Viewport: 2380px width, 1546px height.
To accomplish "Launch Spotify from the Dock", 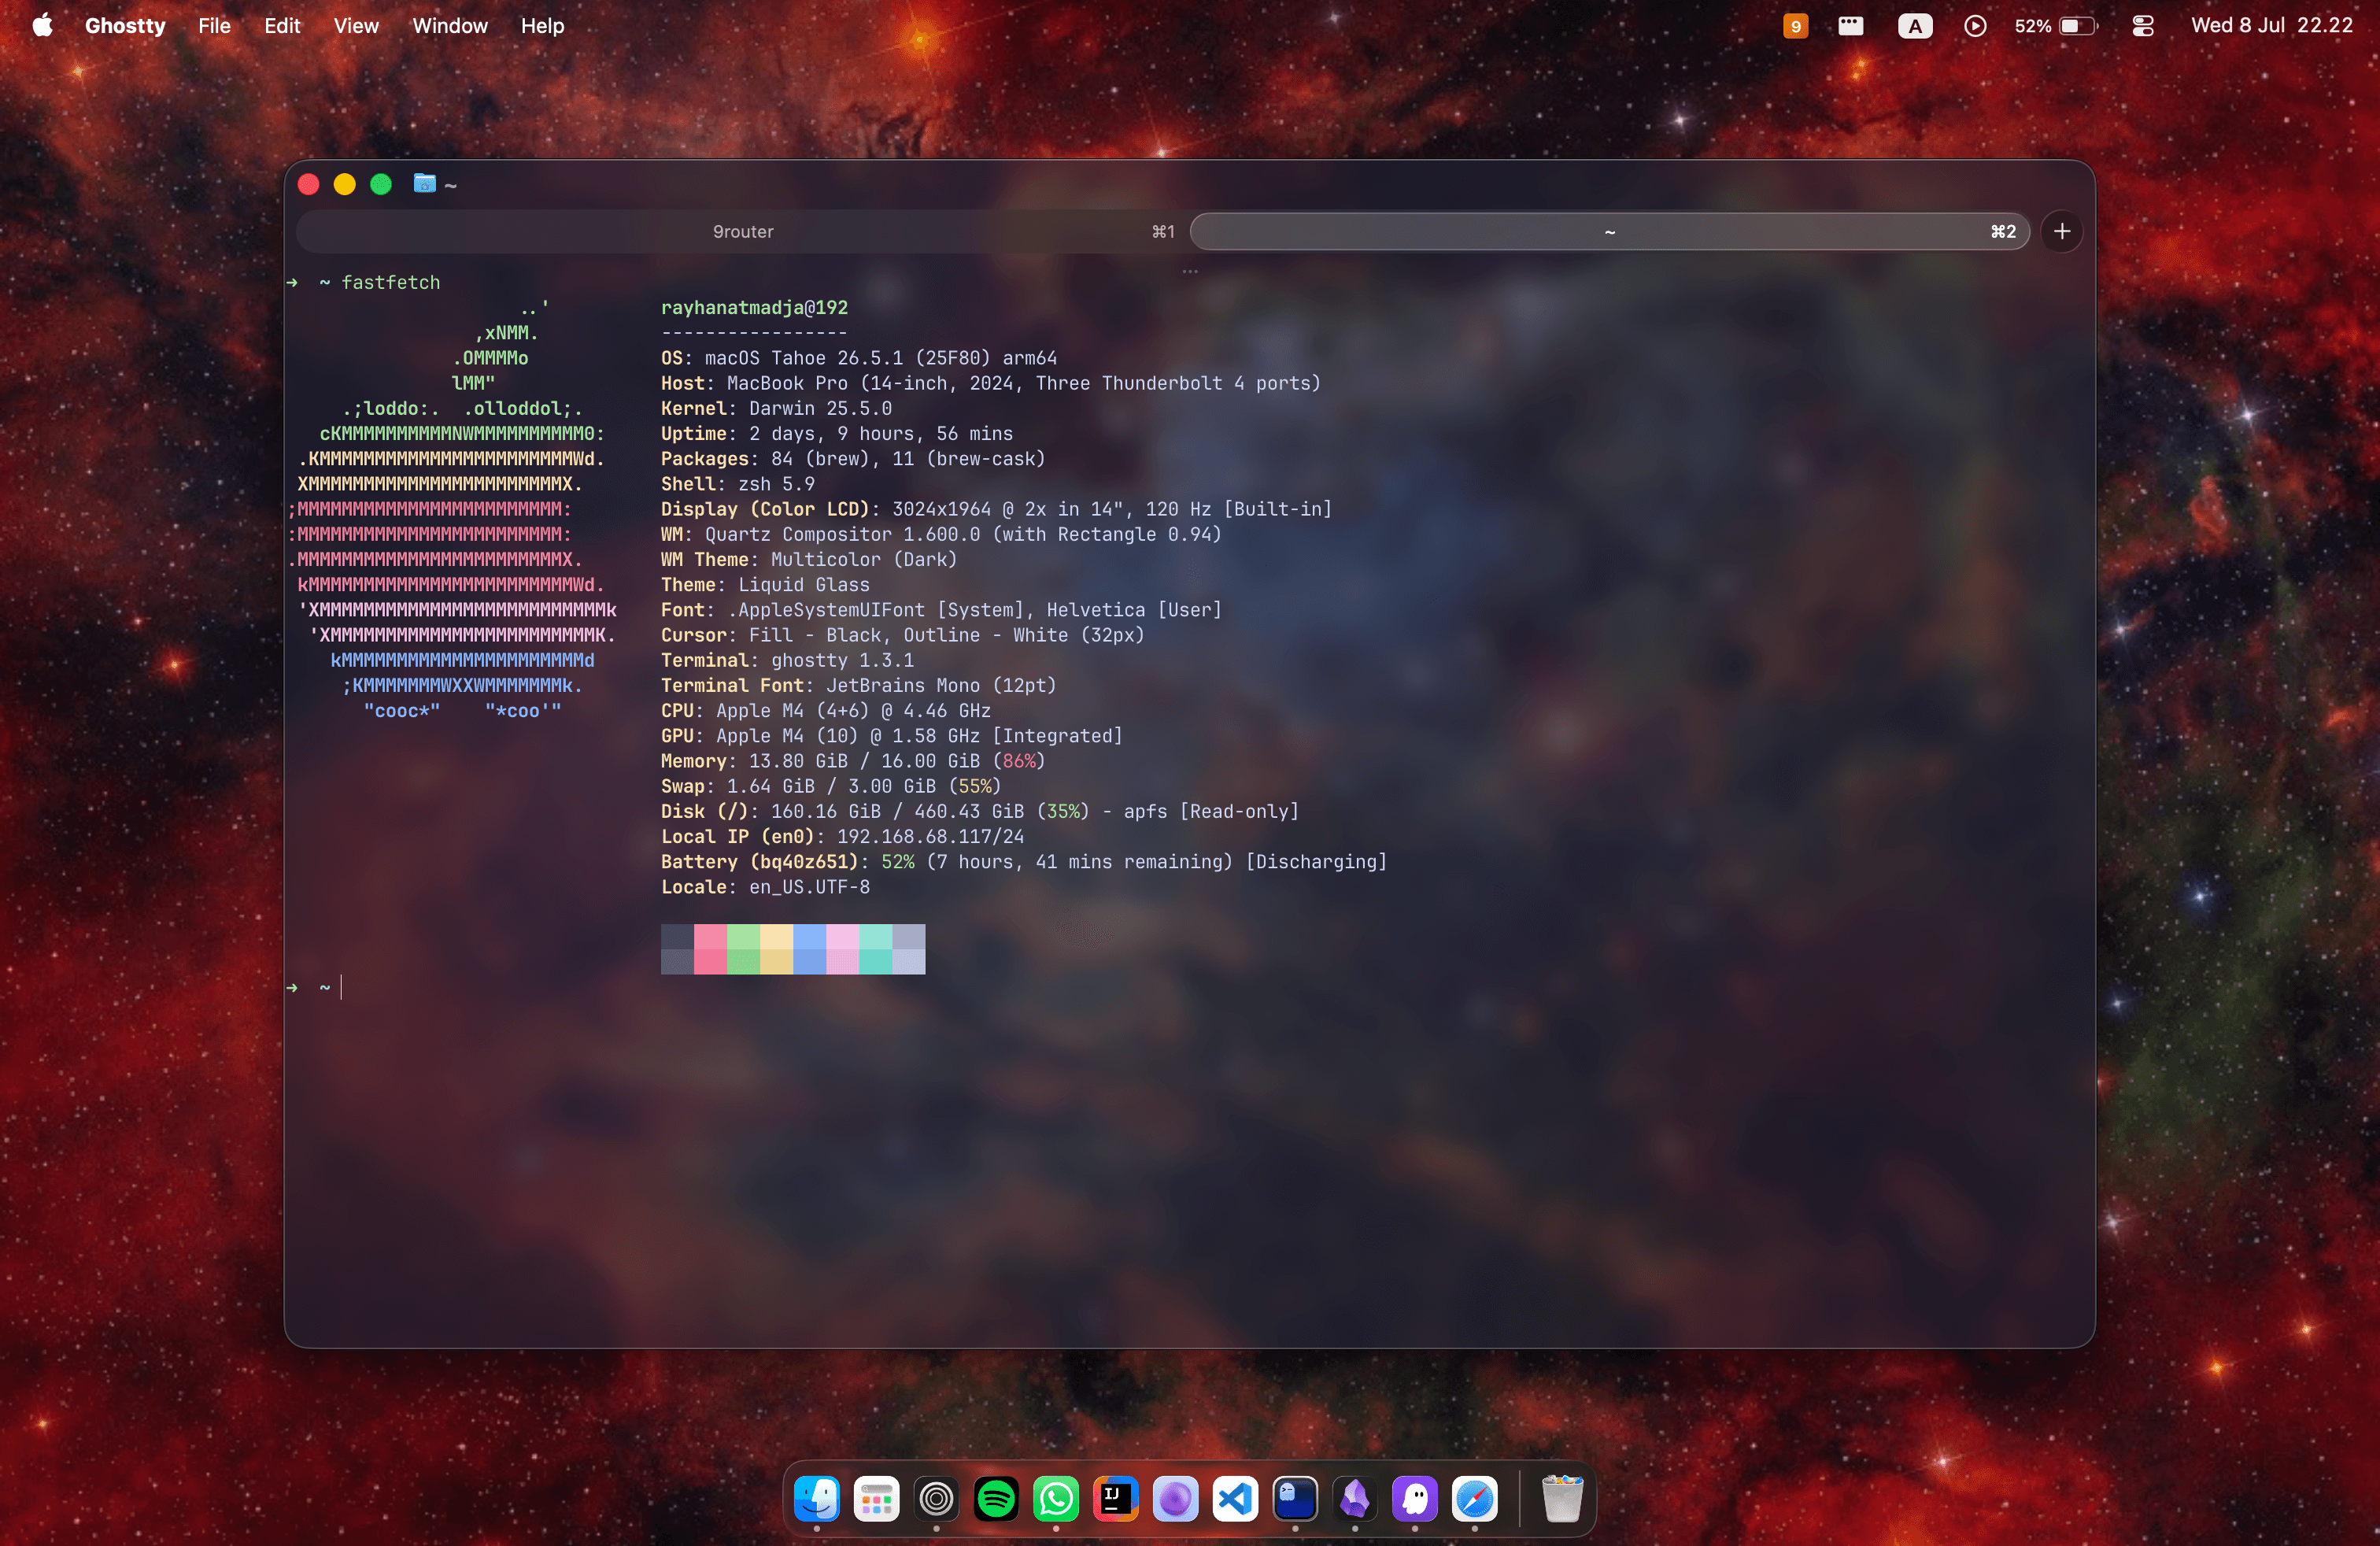I will (x=996, y=1498).
